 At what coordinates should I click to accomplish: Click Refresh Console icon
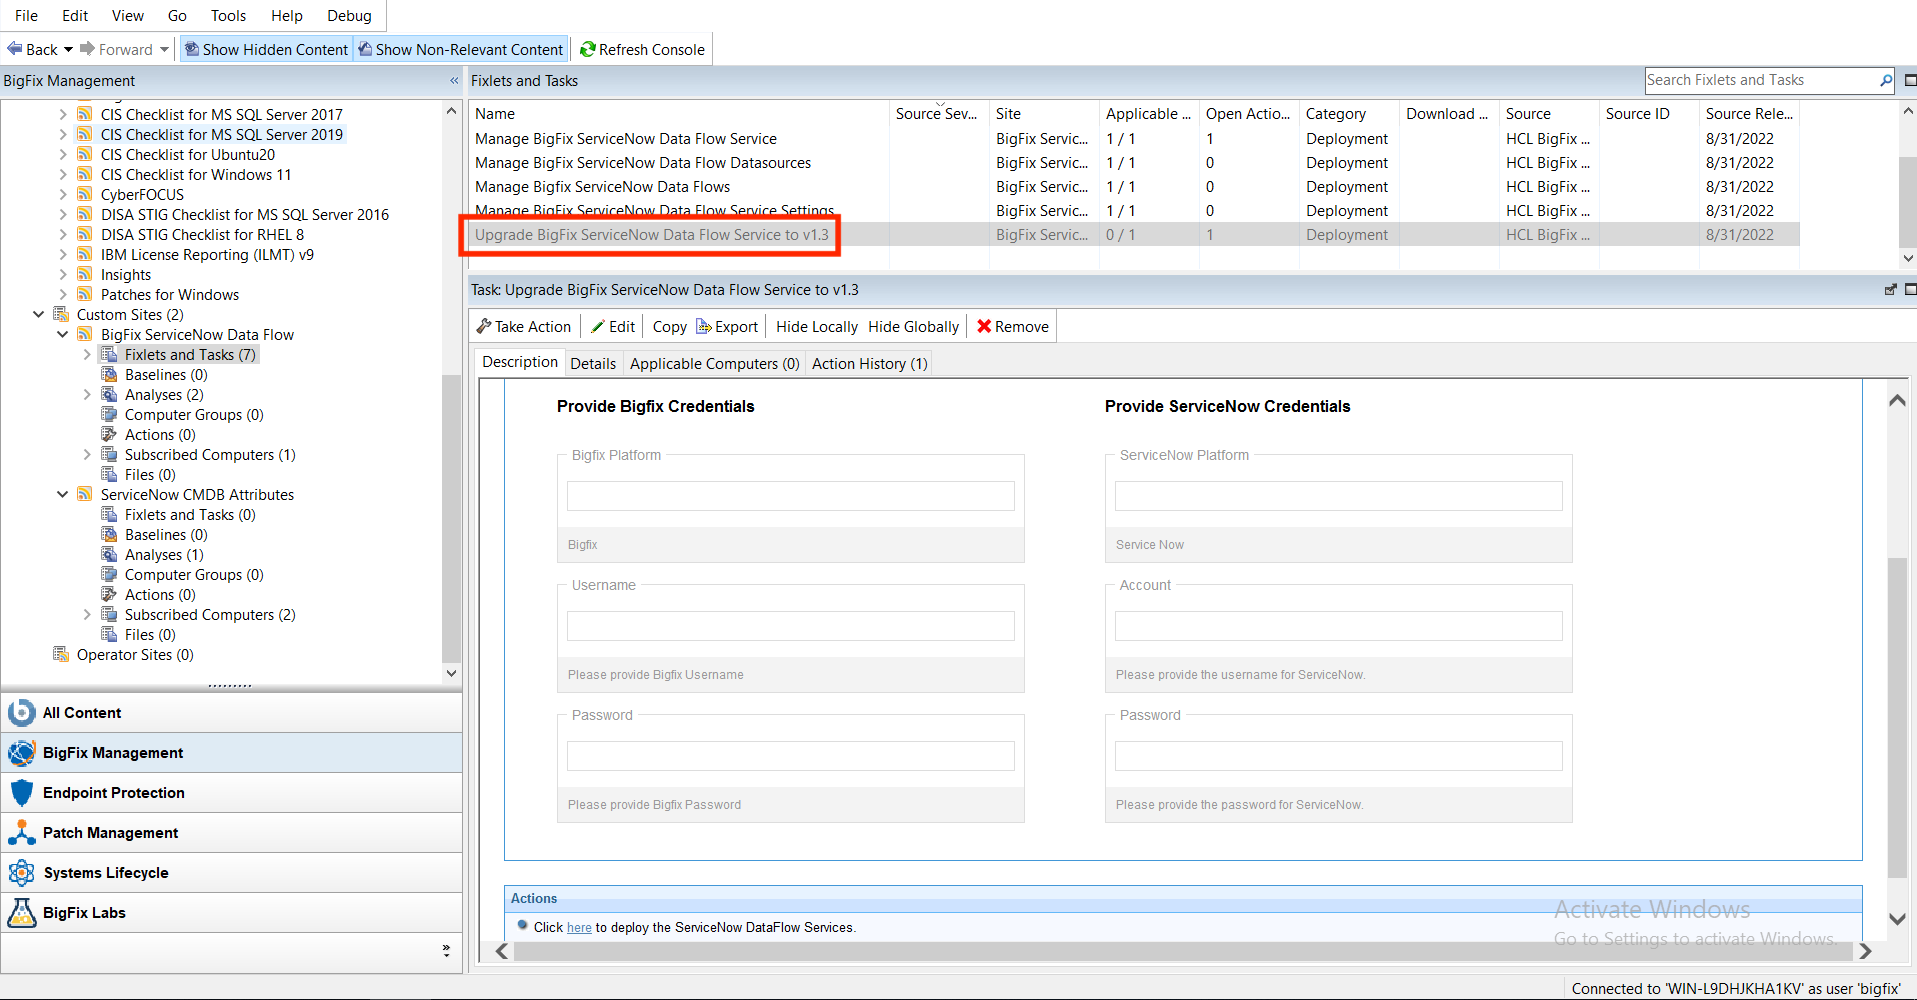click(588, 49)
